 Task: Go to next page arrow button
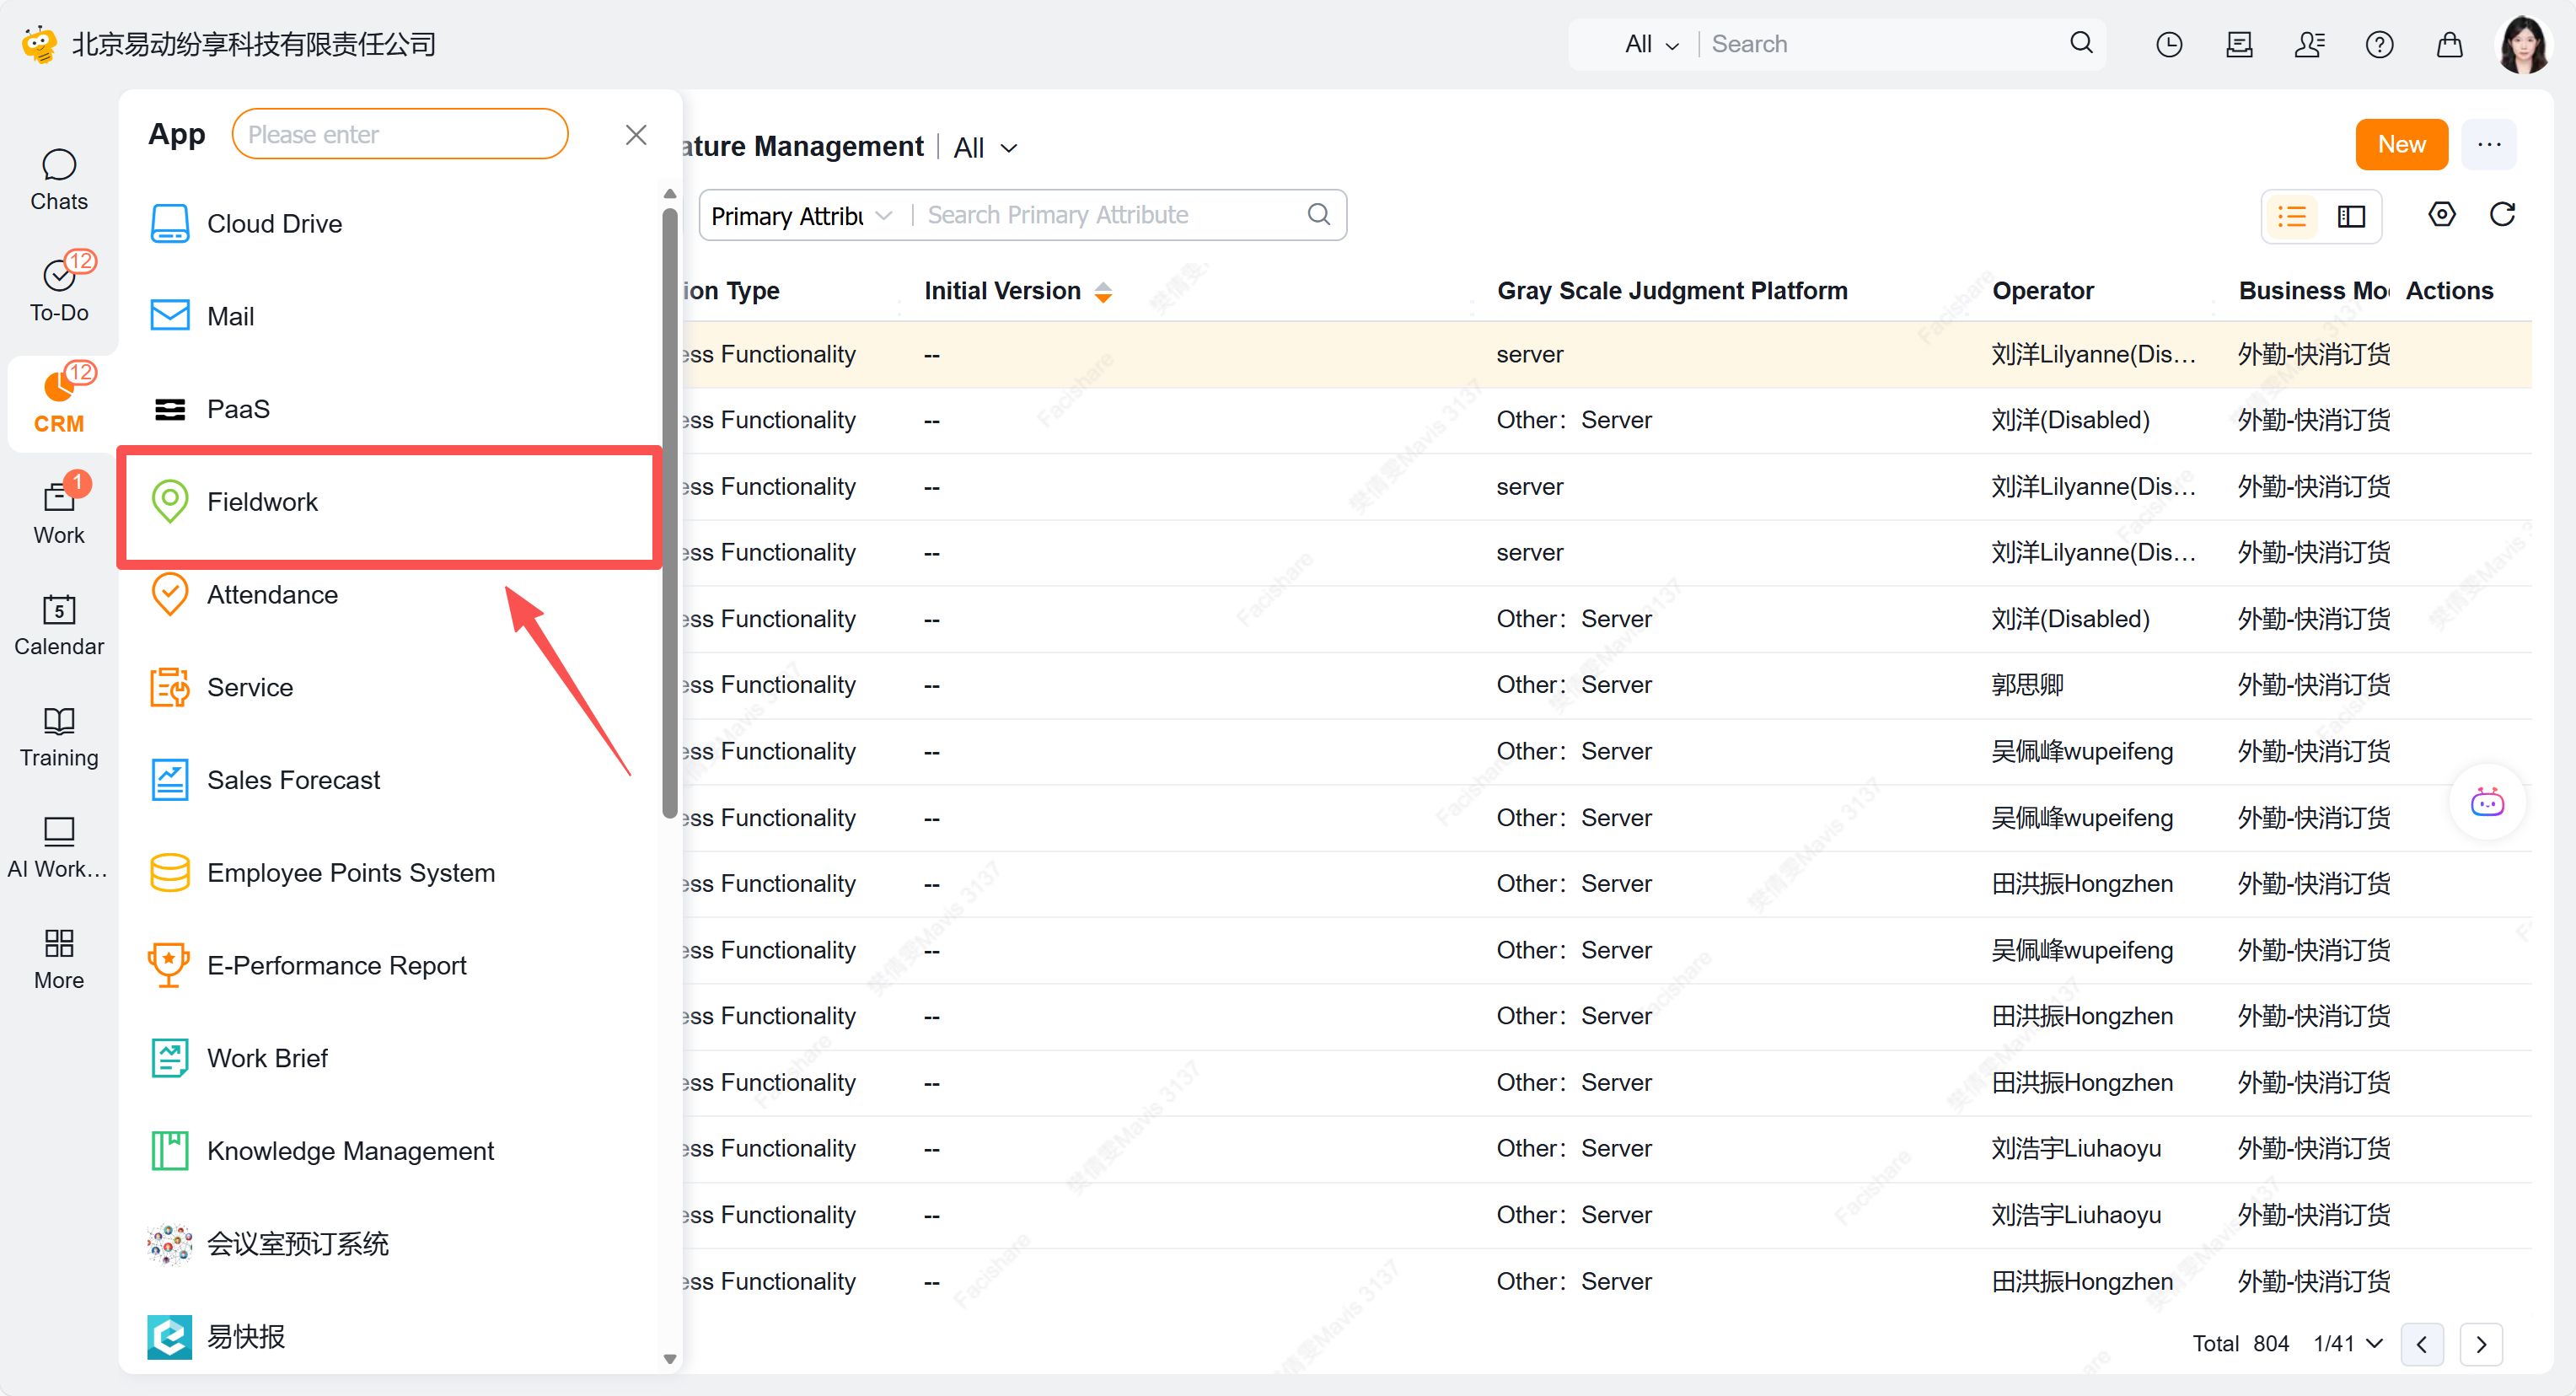click(2480, 1344)
